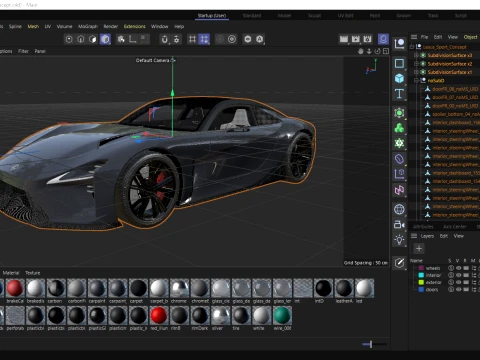Toggle render visibility for wheels layer
Image resolution: width=480 pixels, height=360 pixels.
pyautogui.click(x=466, y=268)
